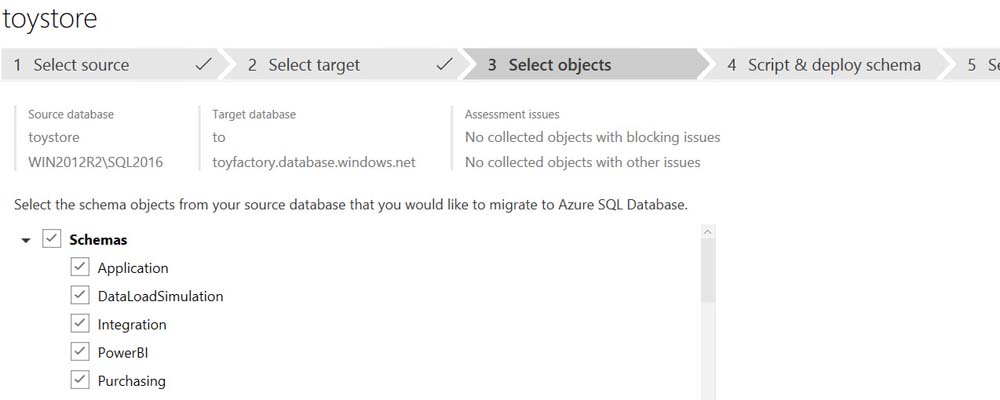1000x400 pixels.
Task: Open the partially visible step 5
Action: pyautogui.click(x=982, y=65)
